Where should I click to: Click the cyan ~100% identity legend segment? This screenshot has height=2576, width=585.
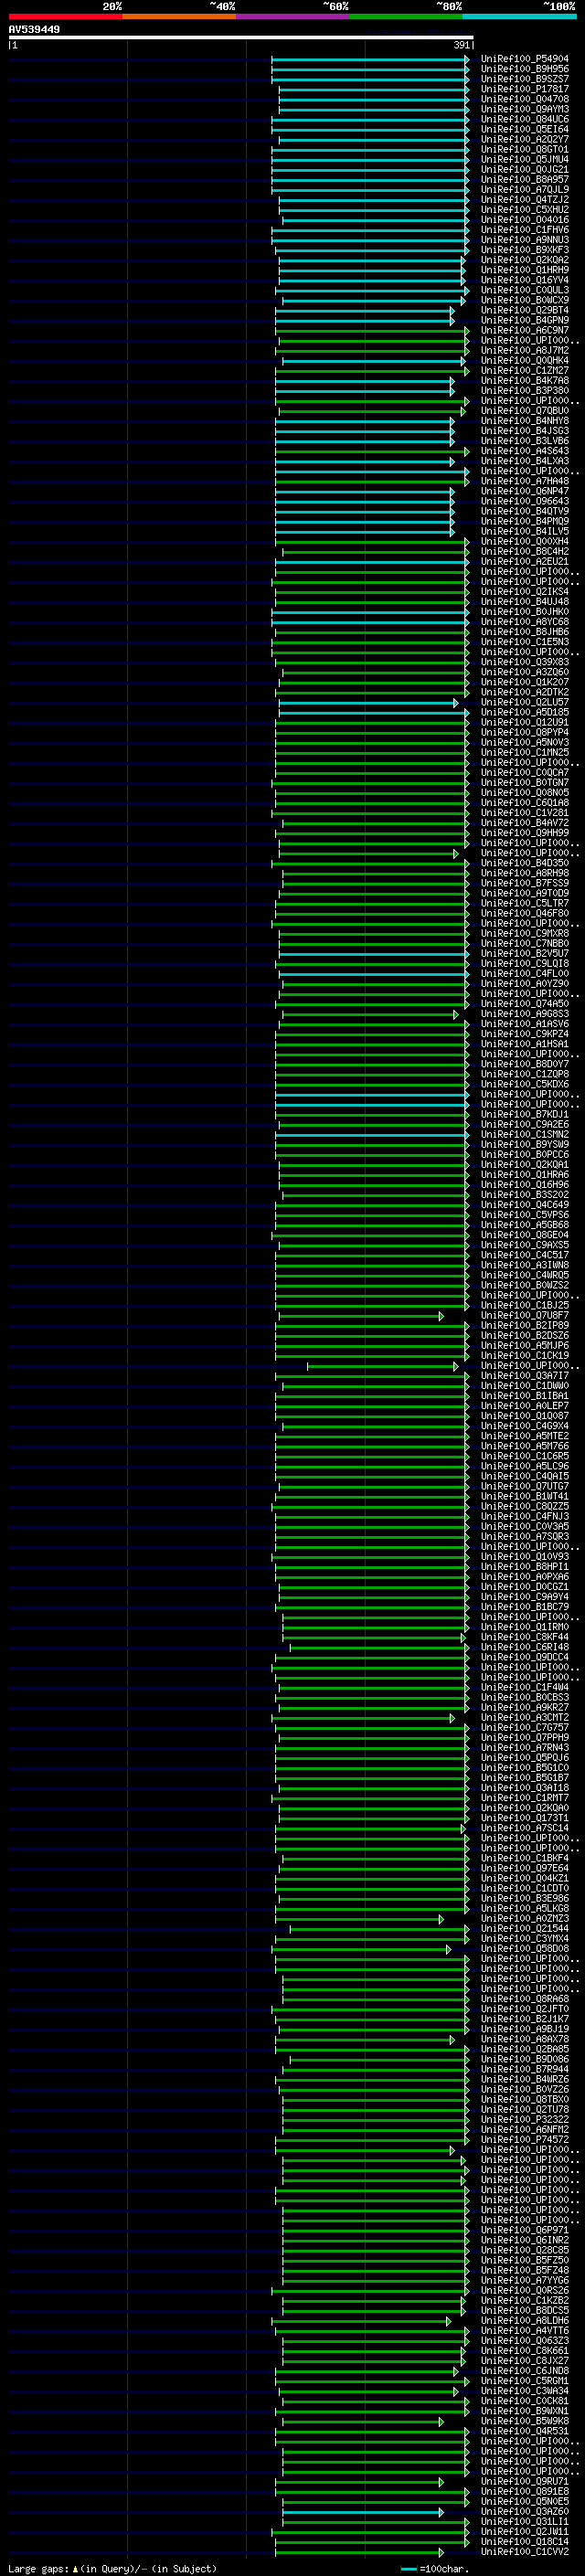click(520, 16)
